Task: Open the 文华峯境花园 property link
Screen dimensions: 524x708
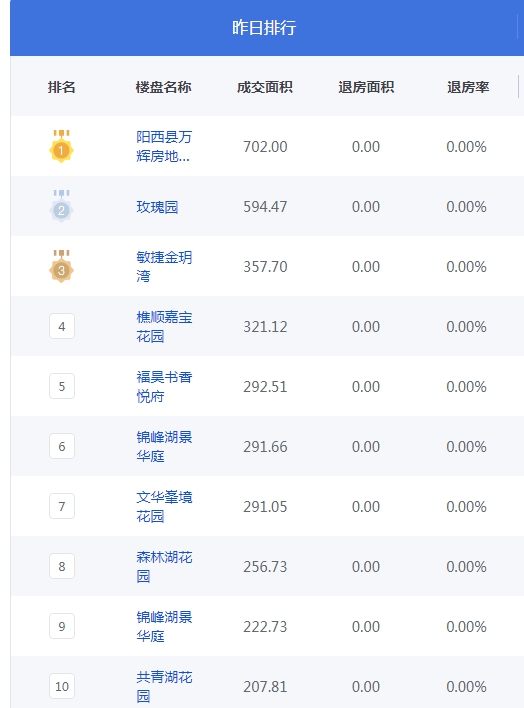Action: (x=164, y=507)
